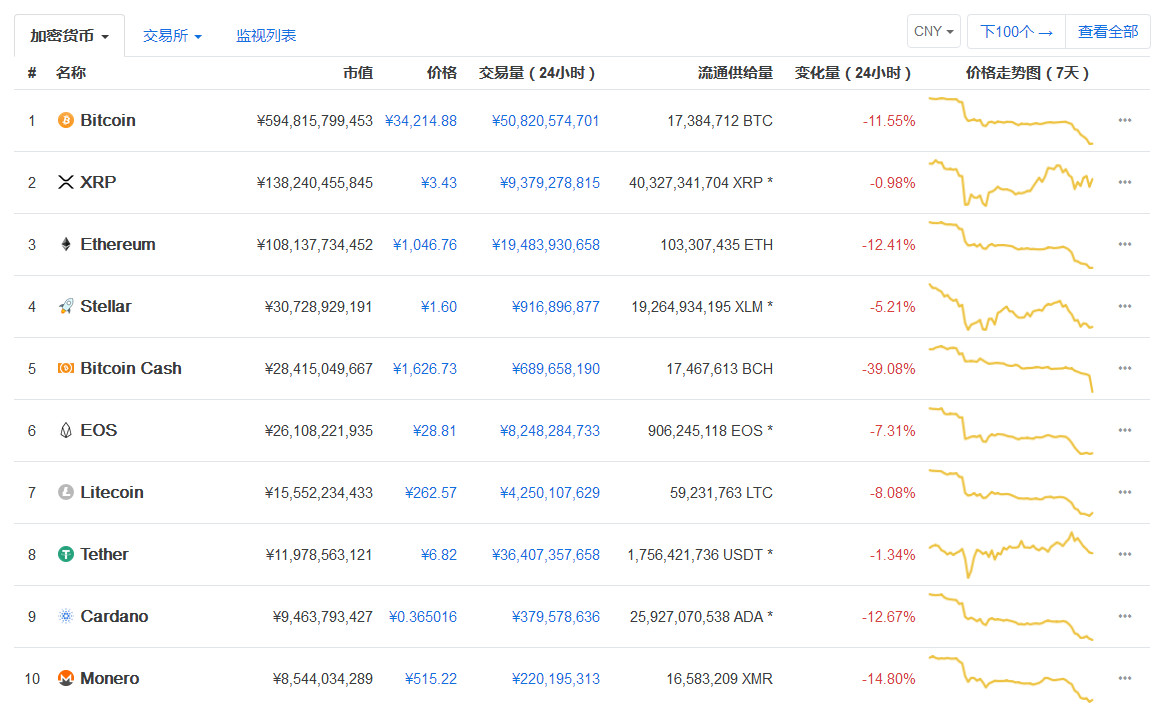Click Bitcoin price ¥34,214.88
Screen dimensions: 1161x705
click(x=421, y=121)
